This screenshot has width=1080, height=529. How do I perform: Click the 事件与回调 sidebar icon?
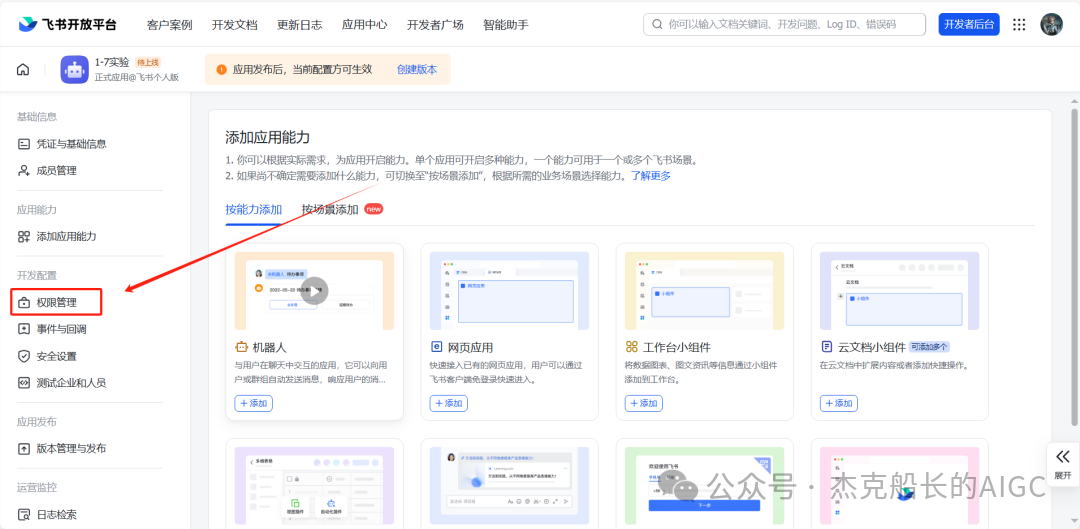click(x=23, y=329)
